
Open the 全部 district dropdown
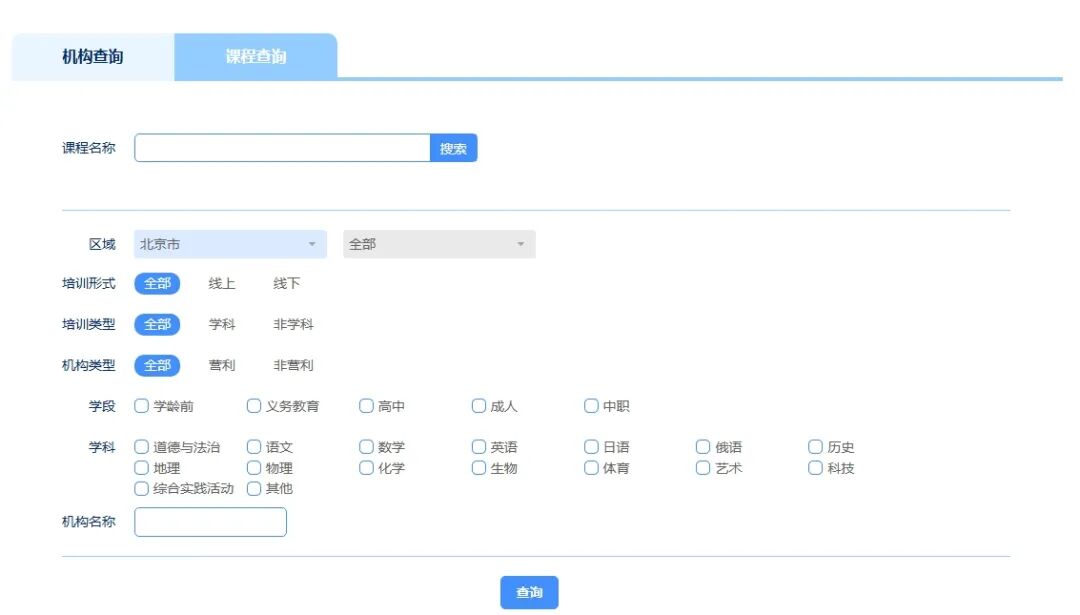pos(439,244)
